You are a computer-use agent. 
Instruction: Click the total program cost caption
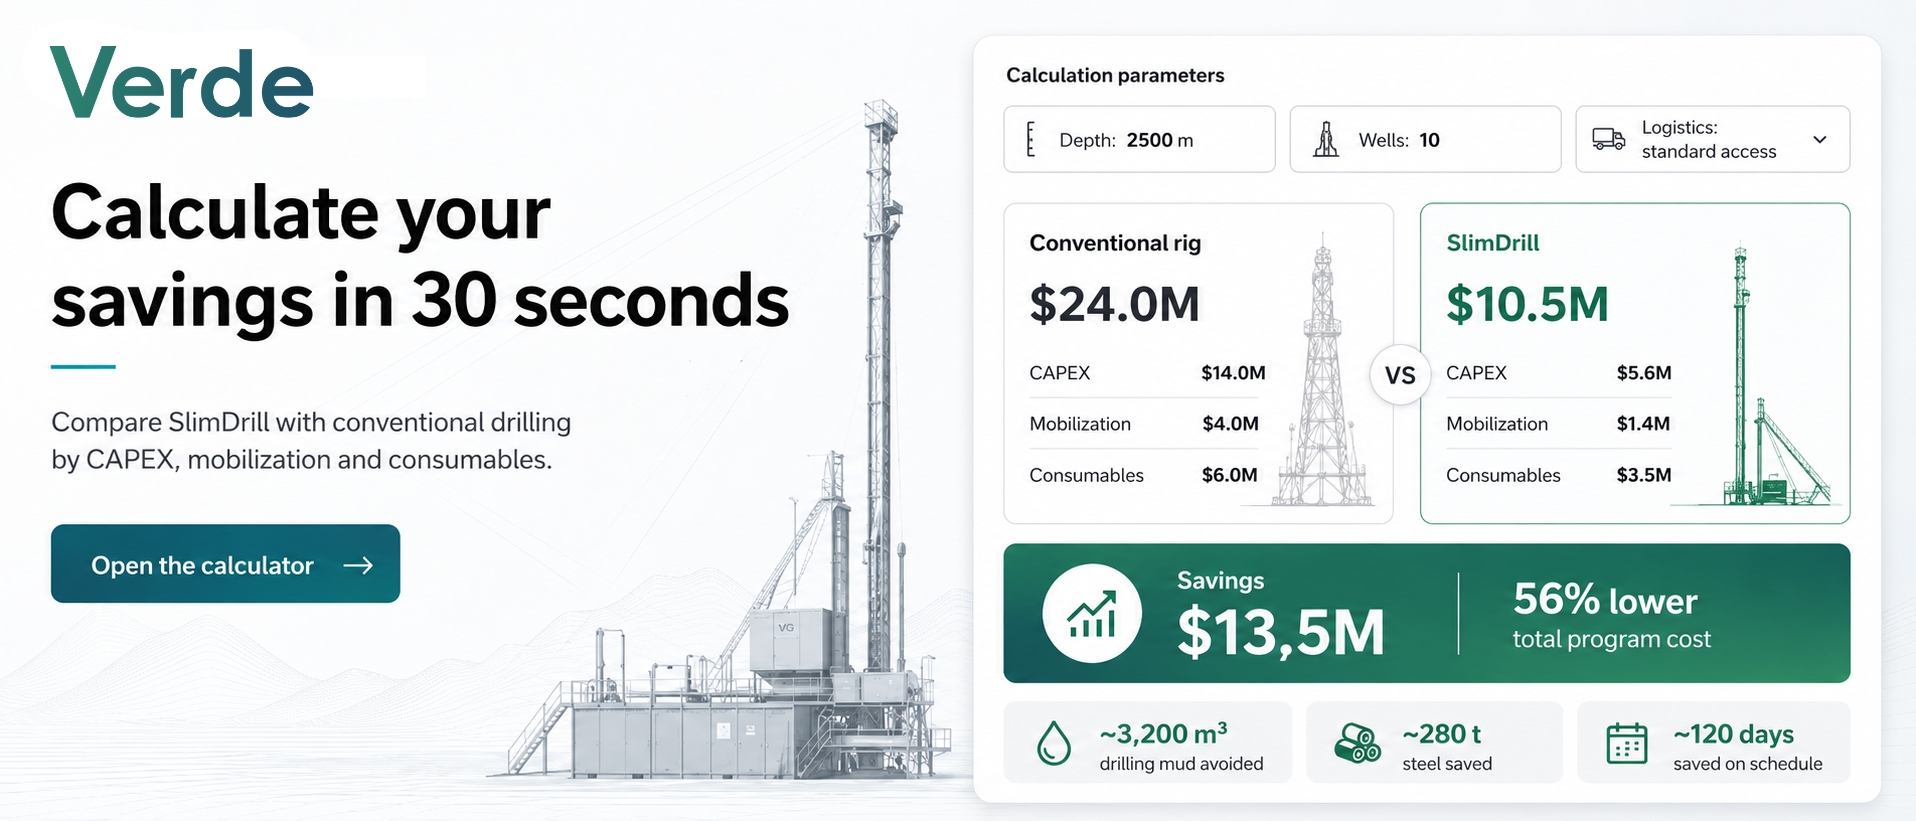pos(1612,639)
